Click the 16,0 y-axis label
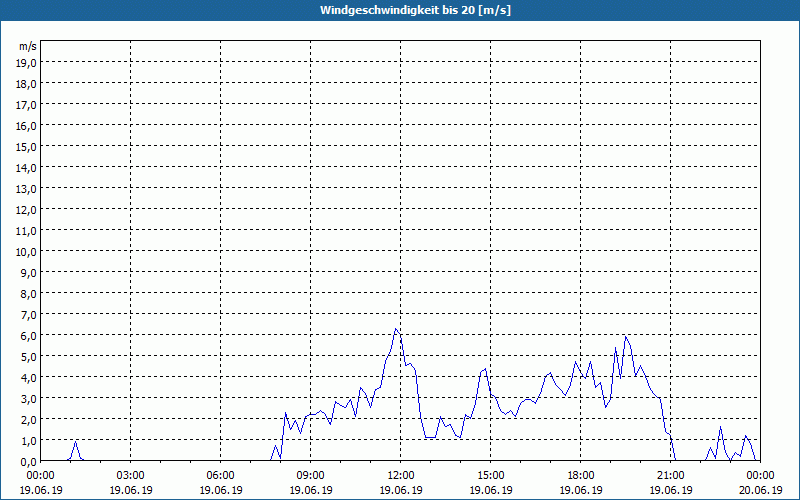Screen dimensions: 800x500 click(27, 126)
